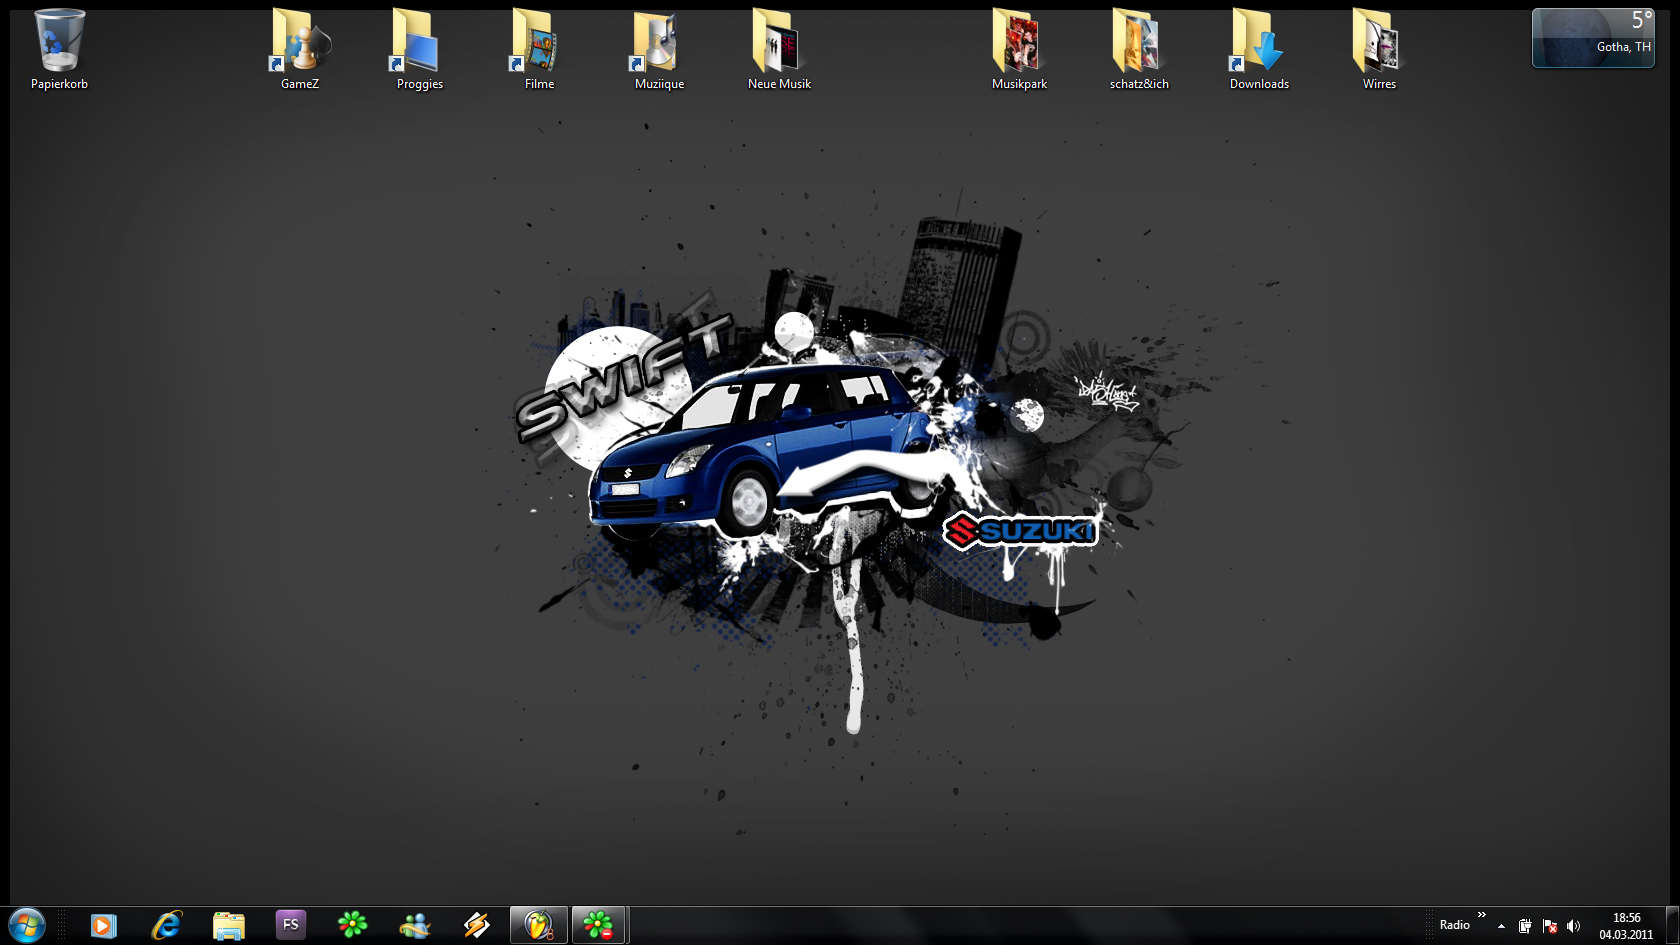
Task: Open the Gotha weather gadget
Action: (x=1593, y=38)
